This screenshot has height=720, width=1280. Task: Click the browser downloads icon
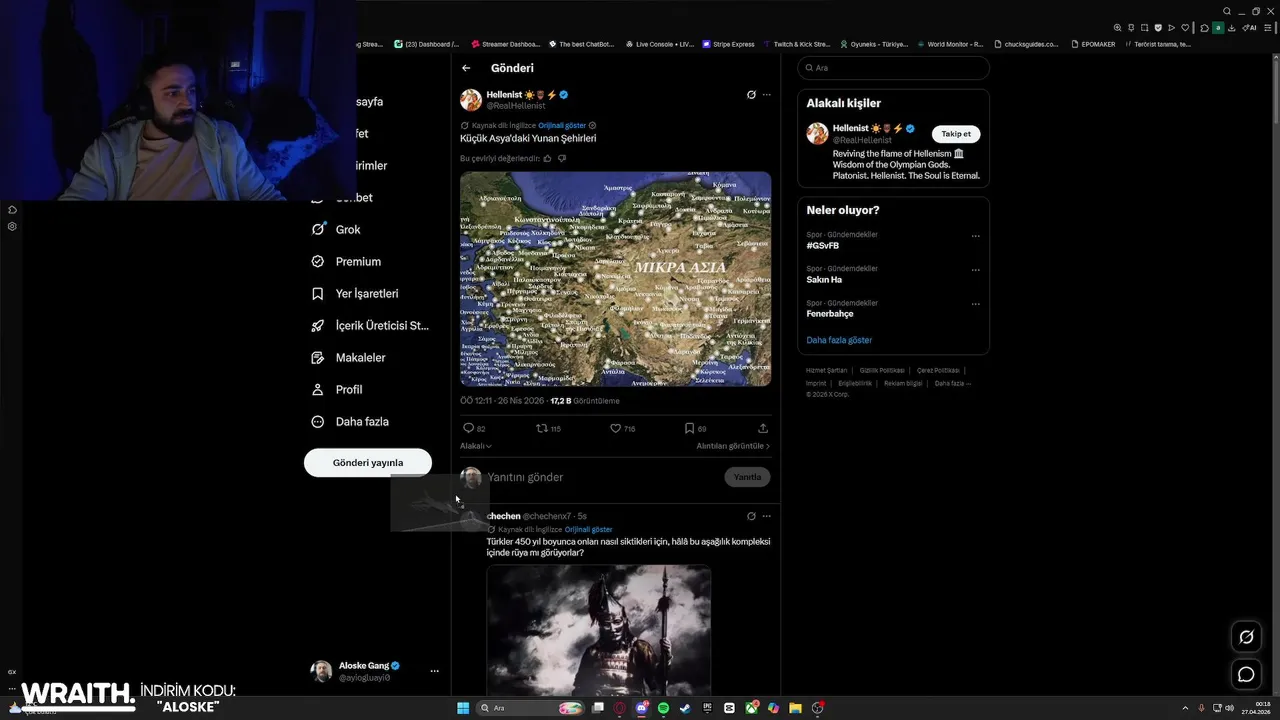coord(1232,28)
